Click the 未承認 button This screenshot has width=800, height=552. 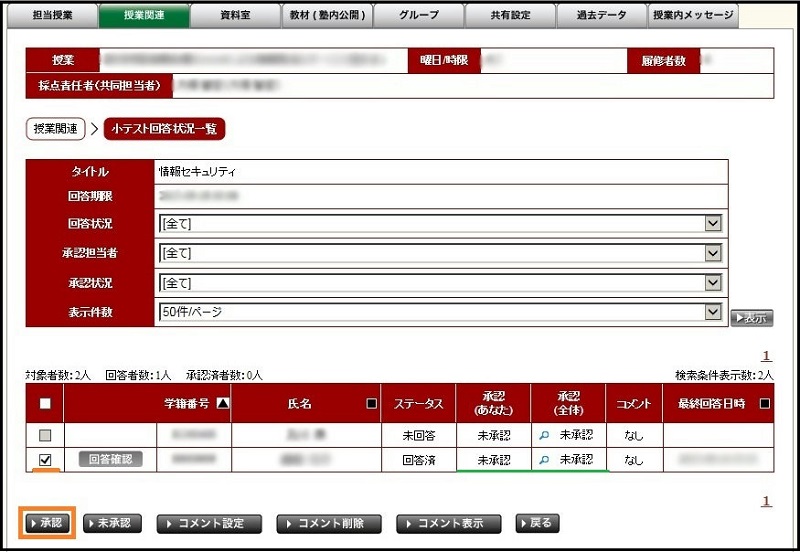(113, 523)
